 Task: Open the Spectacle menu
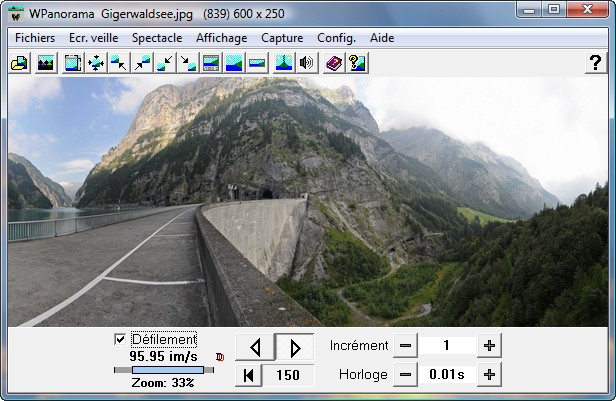pyautogui.click(x=157, y=38)
